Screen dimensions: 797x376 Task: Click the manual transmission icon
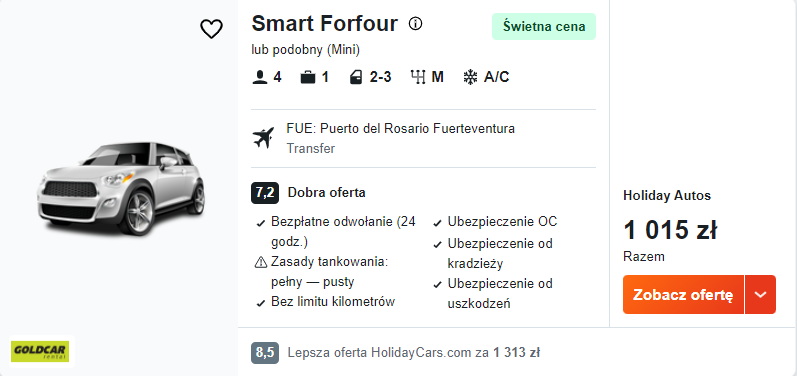(x=418, y=77)
